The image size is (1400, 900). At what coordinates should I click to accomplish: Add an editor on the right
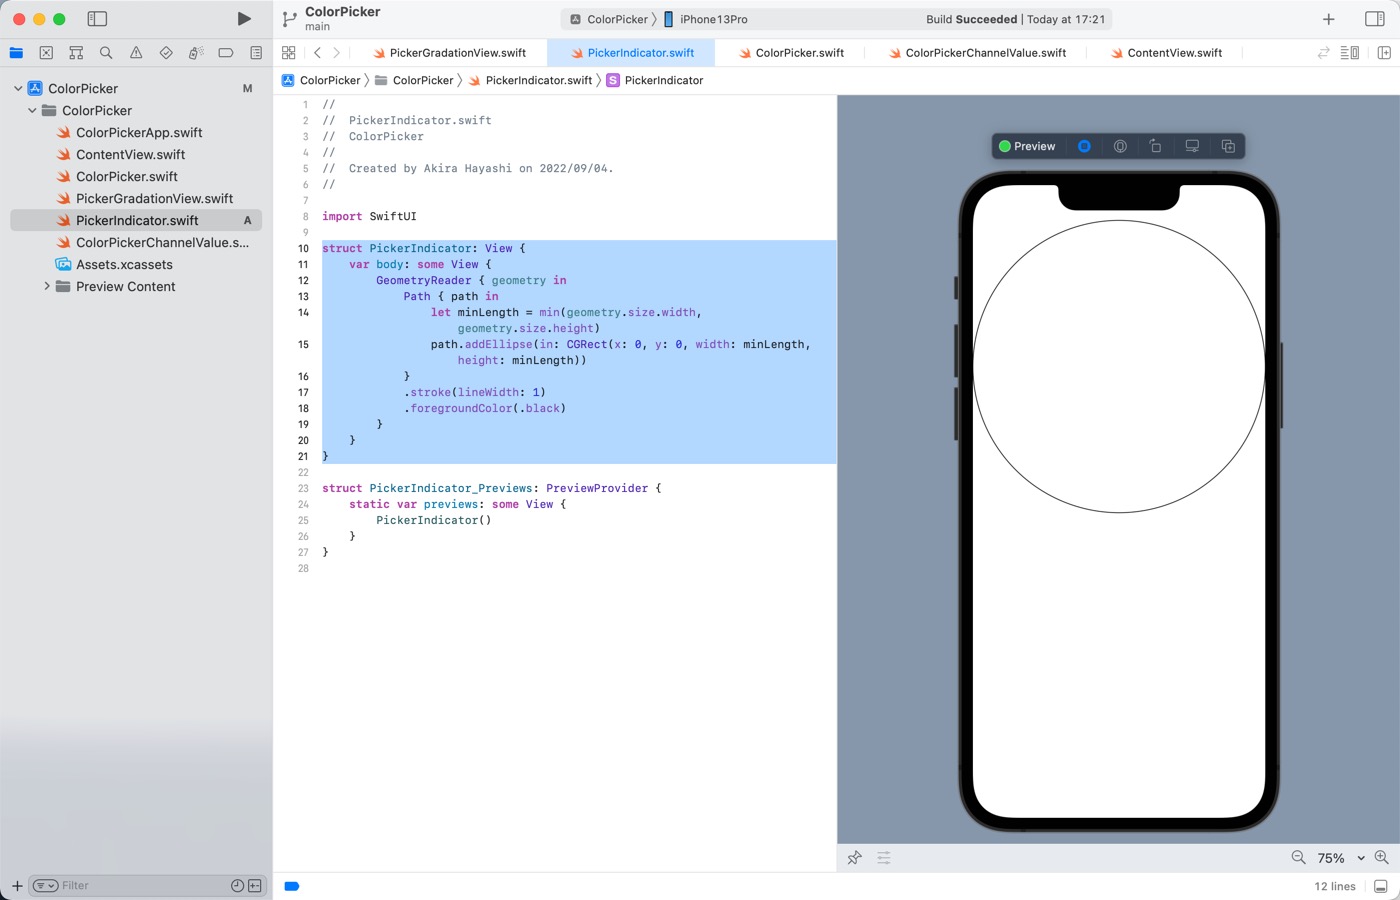coord(1384,53)
